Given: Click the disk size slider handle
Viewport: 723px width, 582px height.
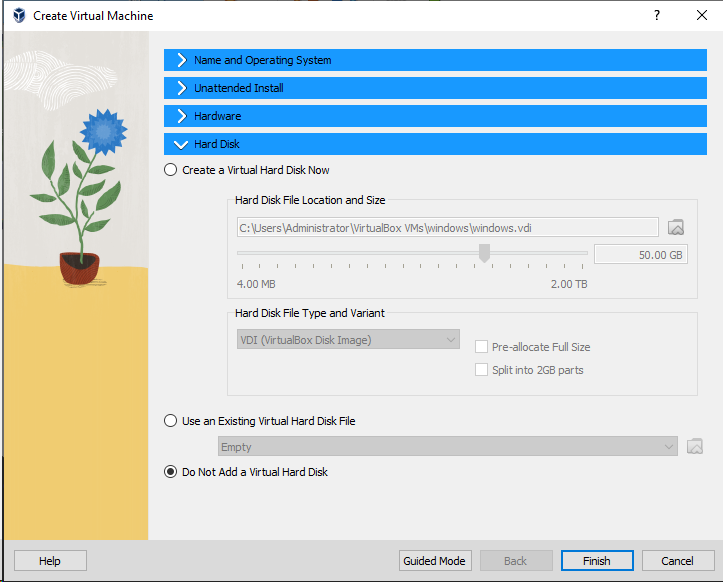Looking at the screenshot, I should (x=484, y=253).
